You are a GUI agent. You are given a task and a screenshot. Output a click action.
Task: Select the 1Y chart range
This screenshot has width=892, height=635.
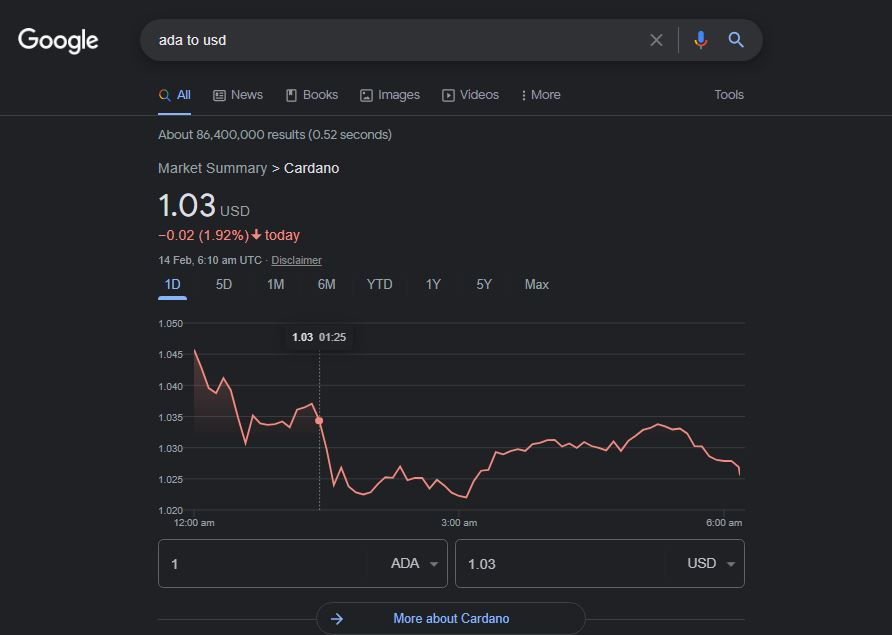(x=433, y=284)
